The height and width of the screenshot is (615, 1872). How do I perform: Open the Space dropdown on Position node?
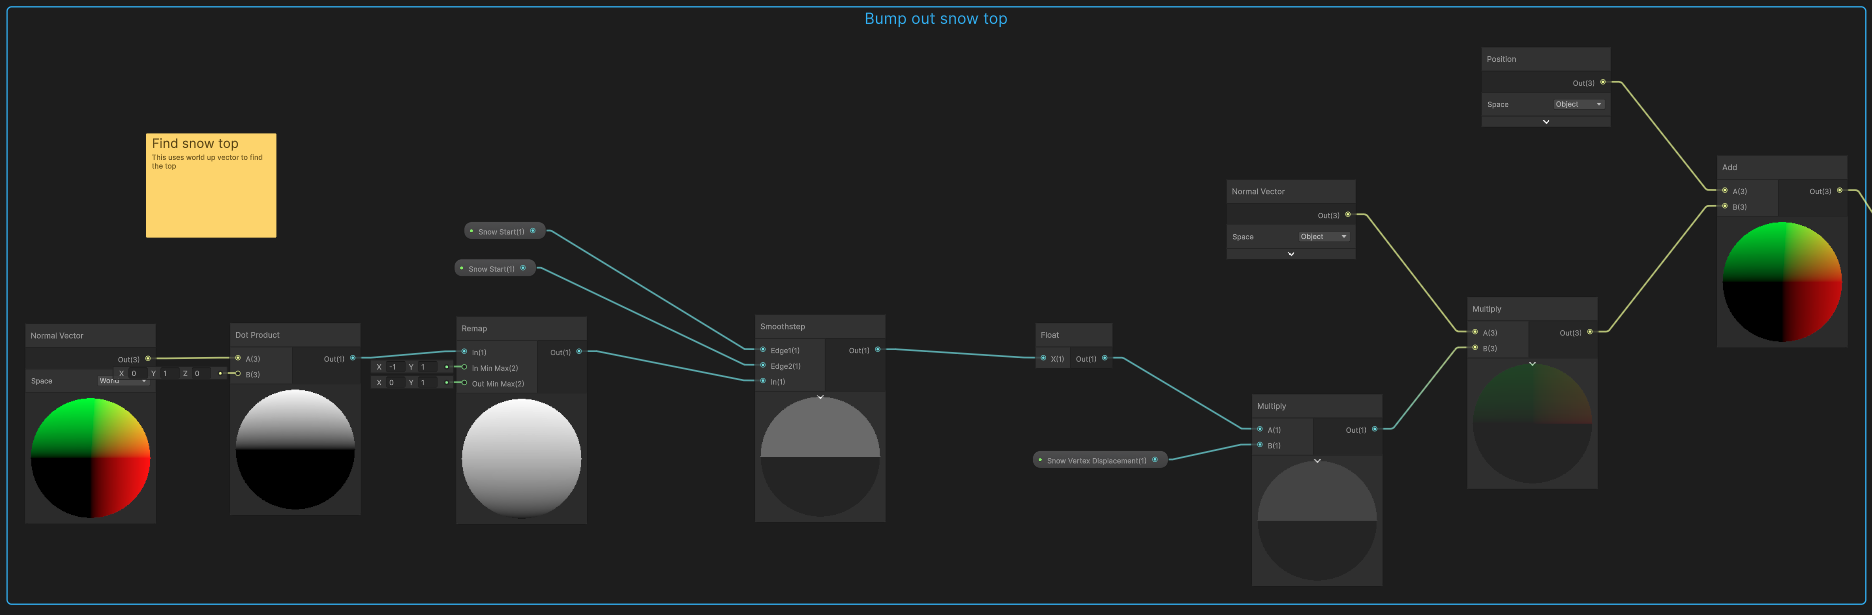(1579, 104)
